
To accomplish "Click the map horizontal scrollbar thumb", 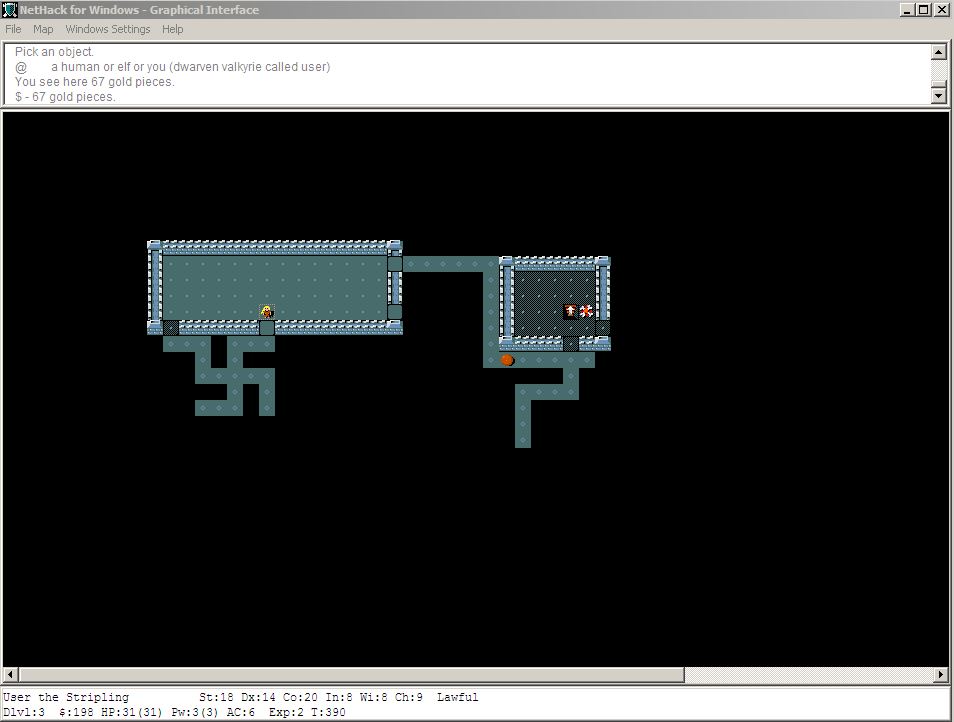I will point(352,675).
